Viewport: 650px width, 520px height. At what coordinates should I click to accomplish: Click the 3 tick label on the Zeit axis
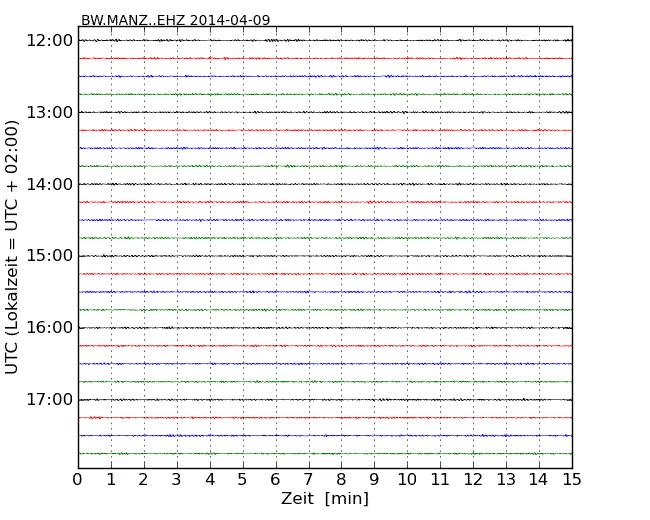tap(177, 479)
